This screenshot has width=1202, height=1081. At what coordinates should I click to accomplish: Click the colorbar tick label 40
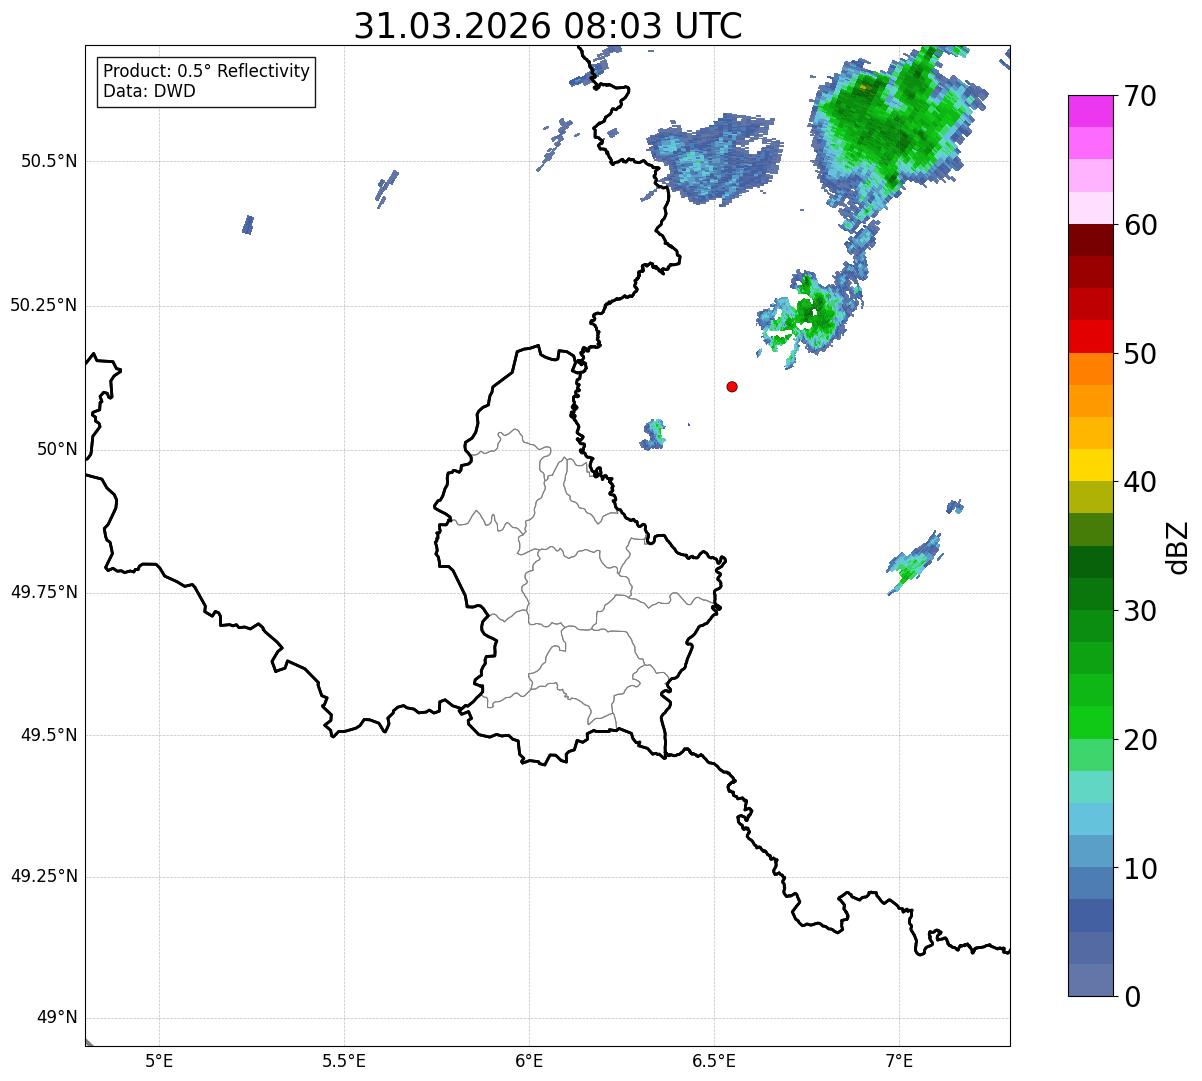tap(1141, 482)
